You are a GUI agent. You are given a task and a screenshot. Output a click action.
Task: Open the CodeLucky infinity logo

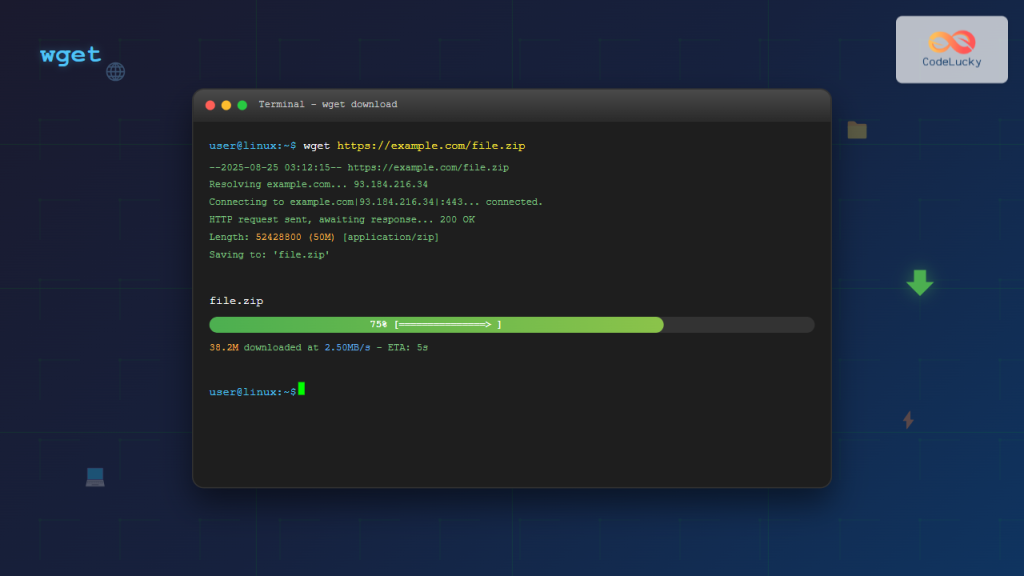(950, 39)
